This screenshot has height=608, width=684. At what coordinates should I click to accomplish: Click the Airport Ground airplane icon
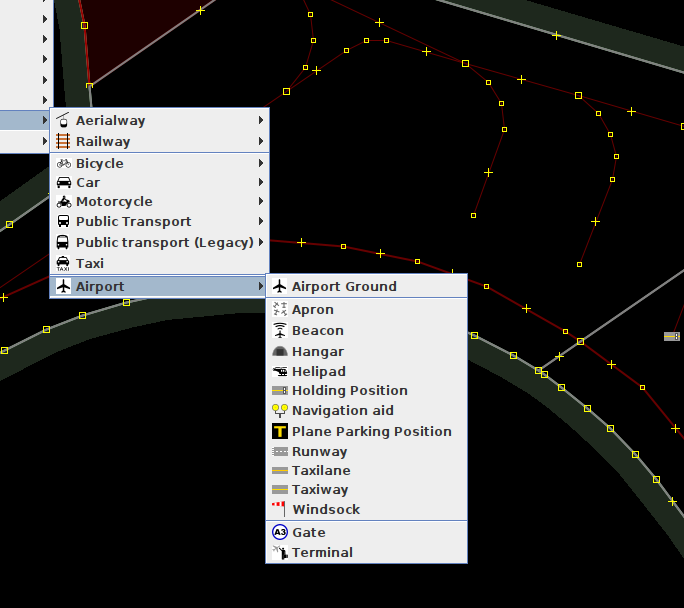[280, 287]
